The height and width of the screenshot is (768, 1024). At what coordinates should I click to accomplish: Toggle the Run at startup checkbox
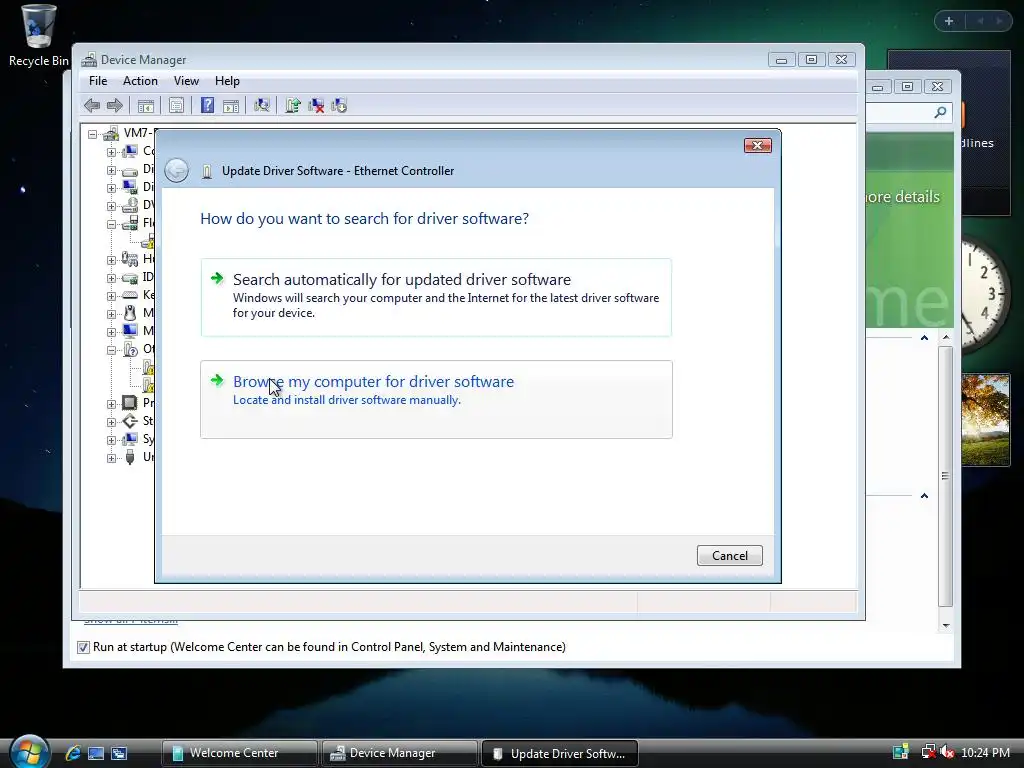83,647
